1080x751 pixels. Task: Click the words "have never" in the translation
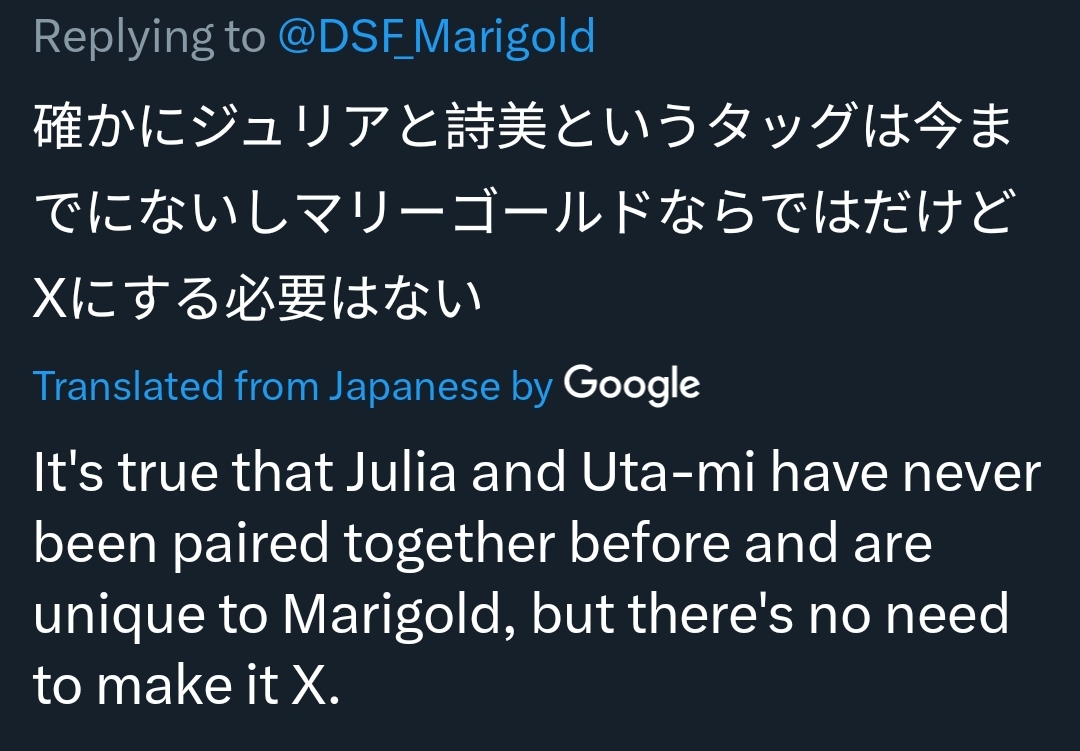point(905,473)
